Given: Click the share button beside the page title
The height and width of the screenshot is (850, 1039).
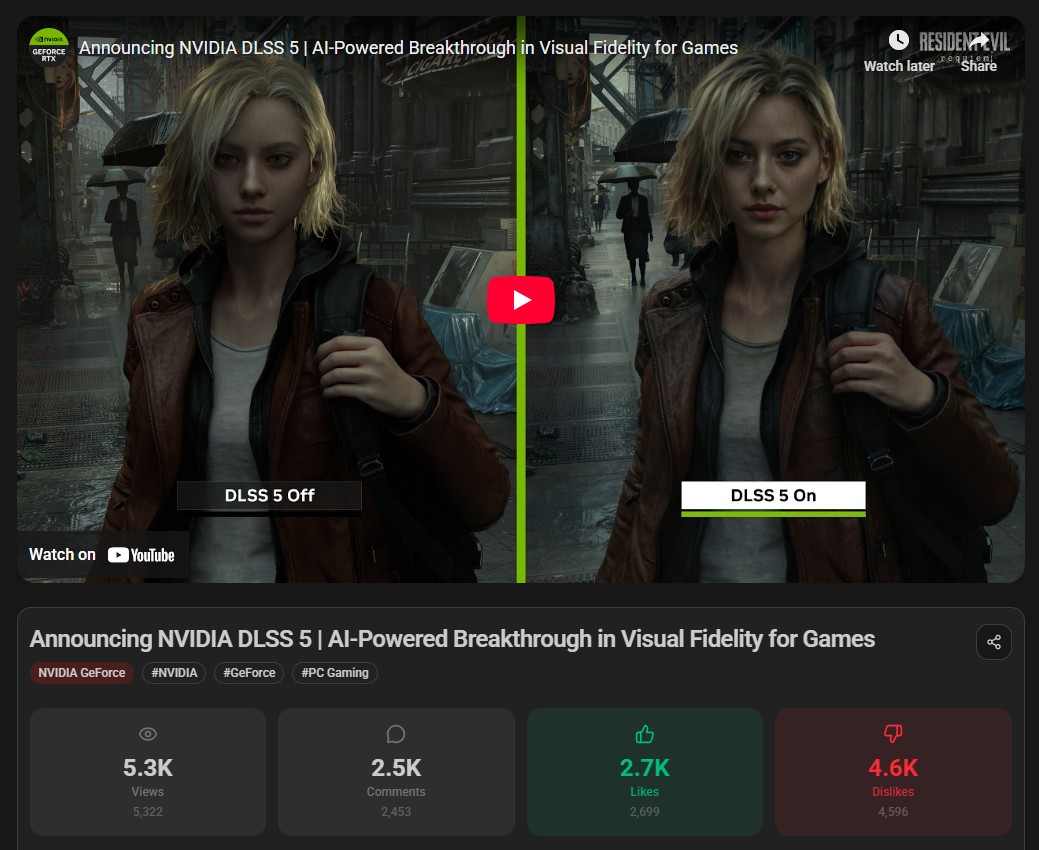Looking at the screenshot, I should pyautogui.click(x=993, y=641).
